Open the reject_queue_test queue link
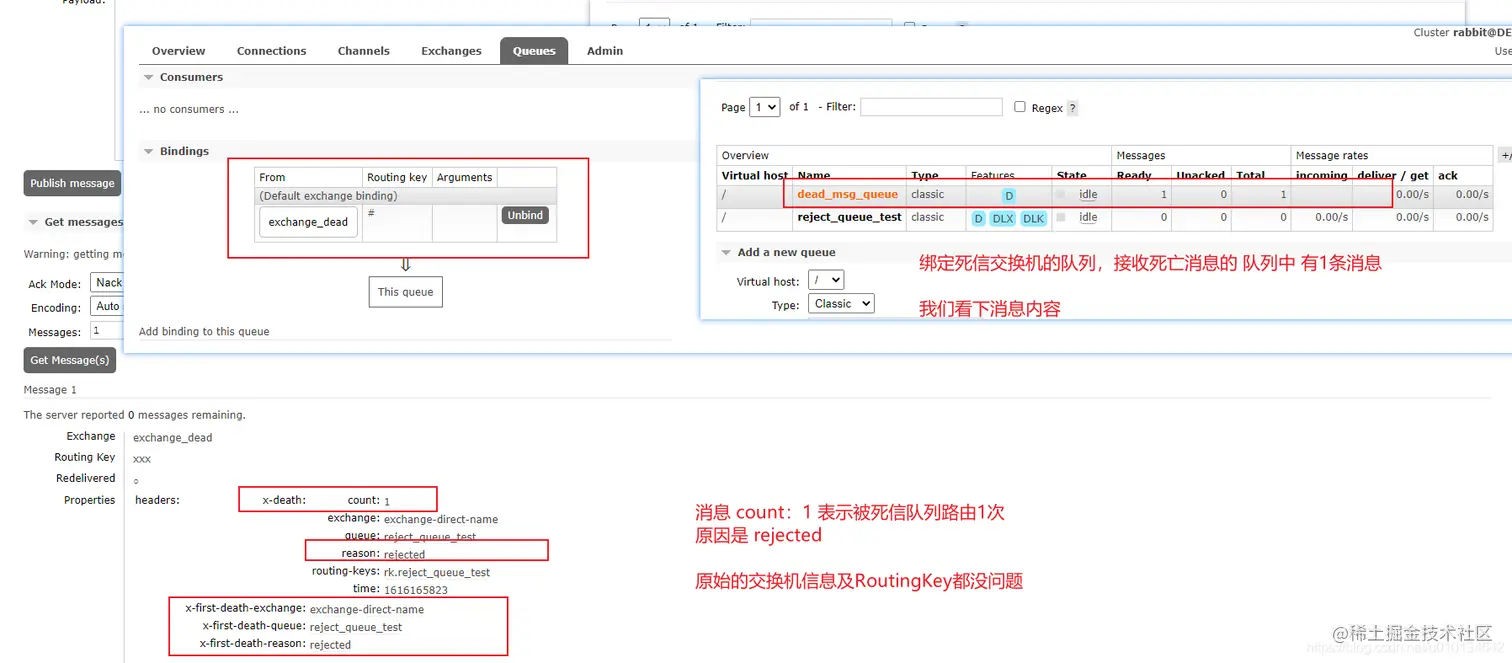The image size is (1512, 663). (x=849, y=216)
